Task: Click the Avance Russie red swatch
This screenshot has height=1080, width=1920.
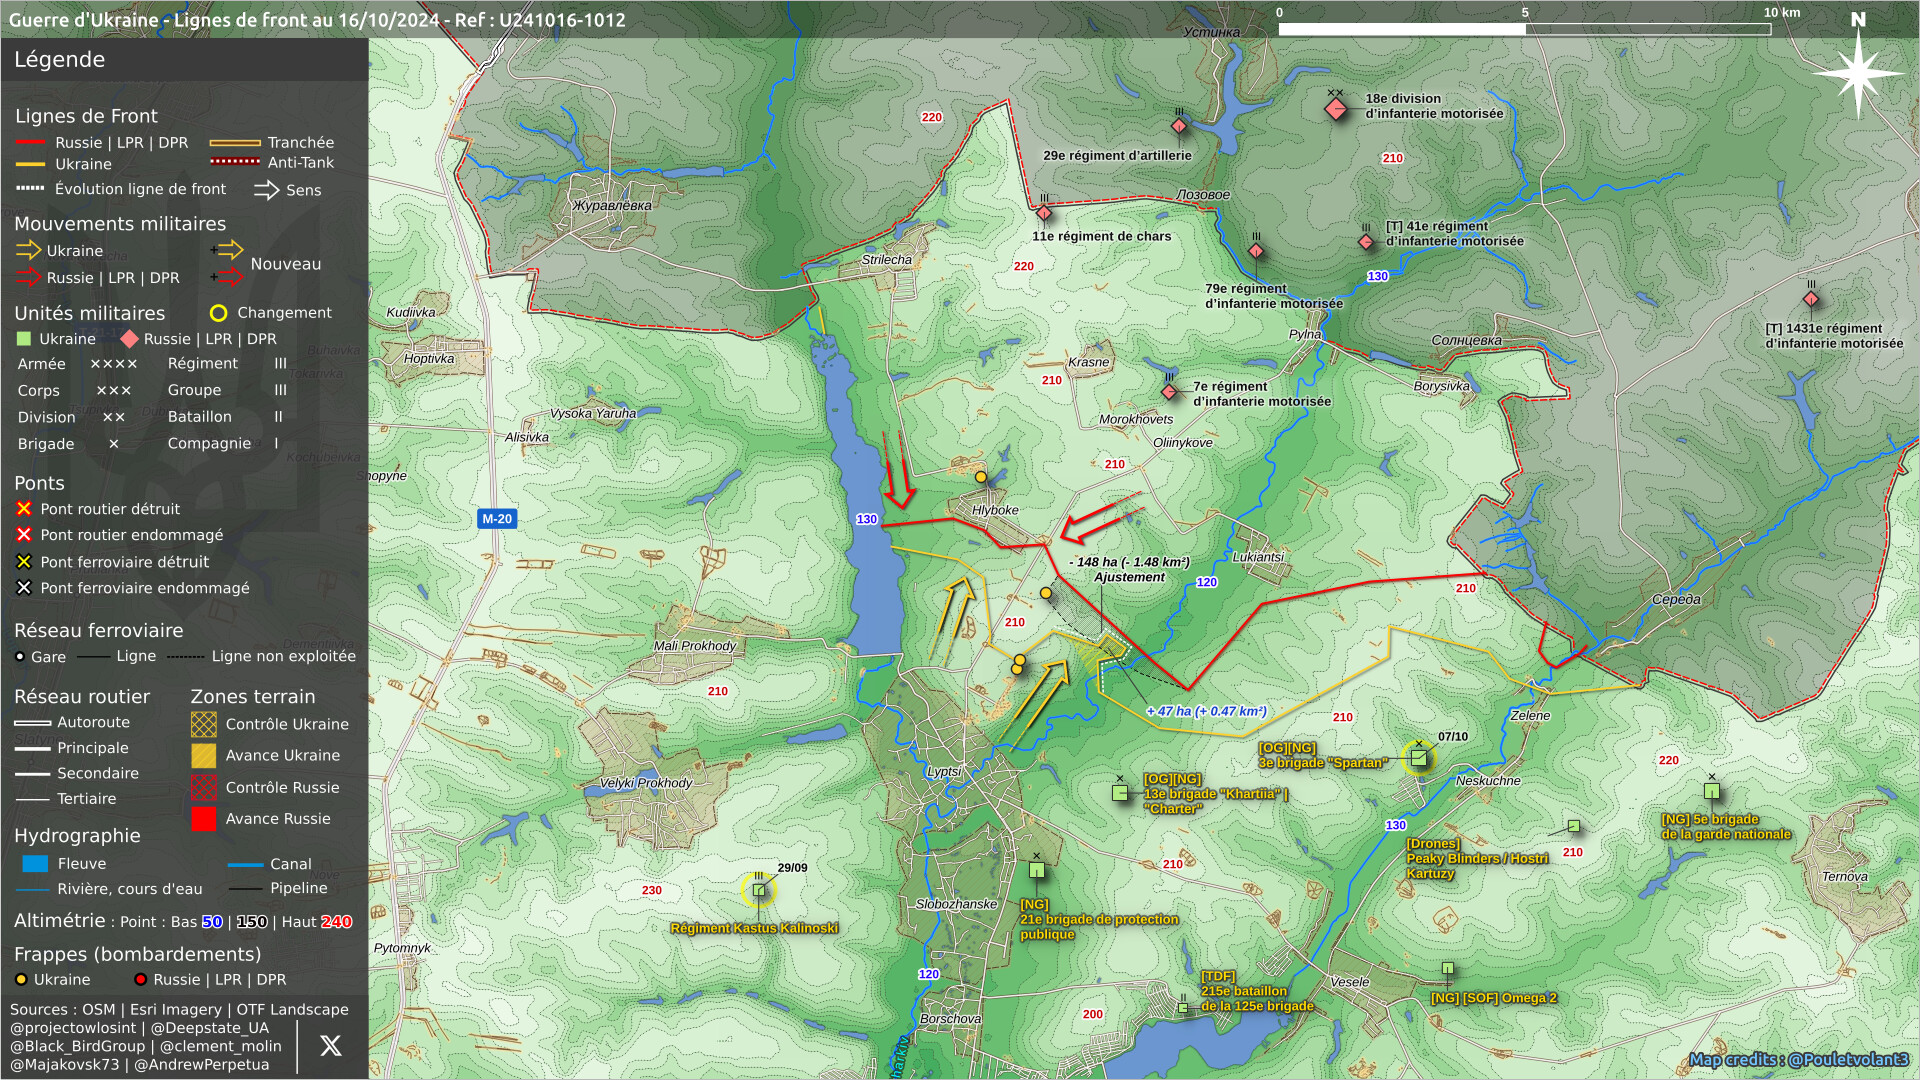Action: click(204, 819)
